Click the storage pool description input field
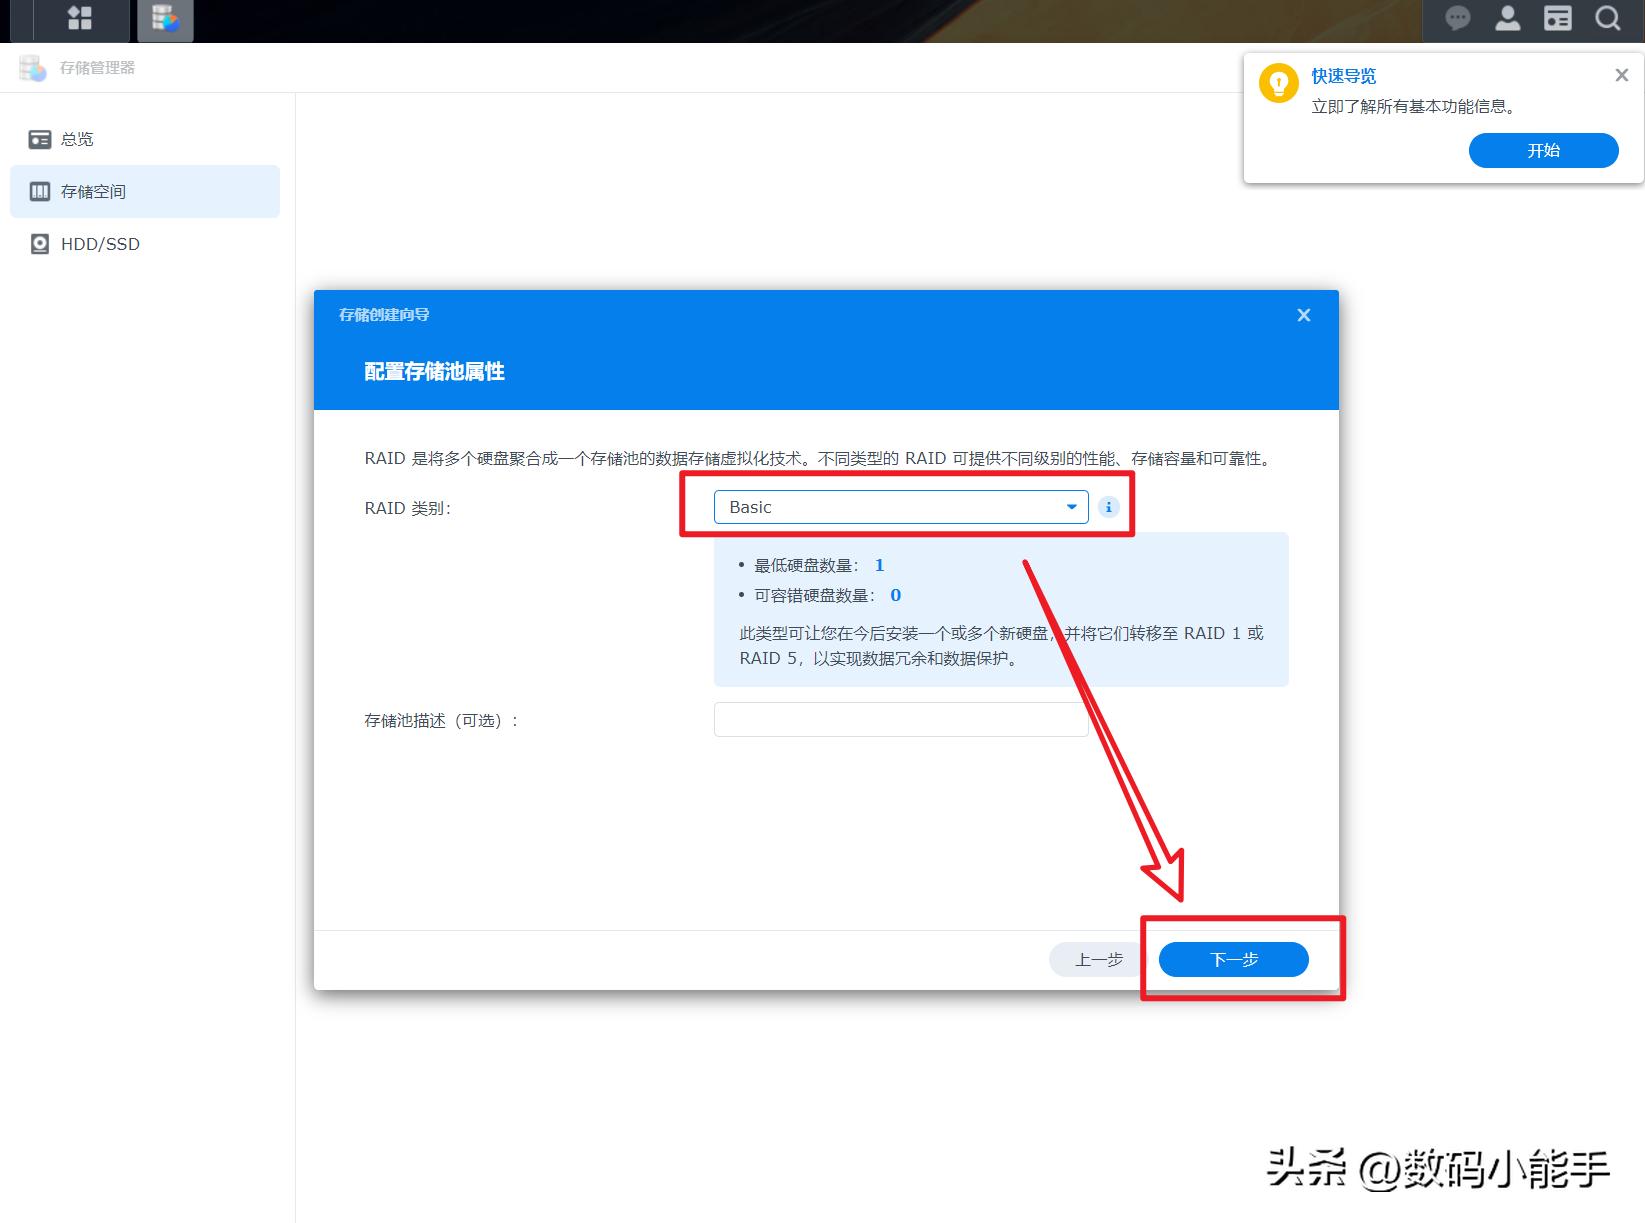The height and width of the screenshot is (1223, 1645). (900, 719)
